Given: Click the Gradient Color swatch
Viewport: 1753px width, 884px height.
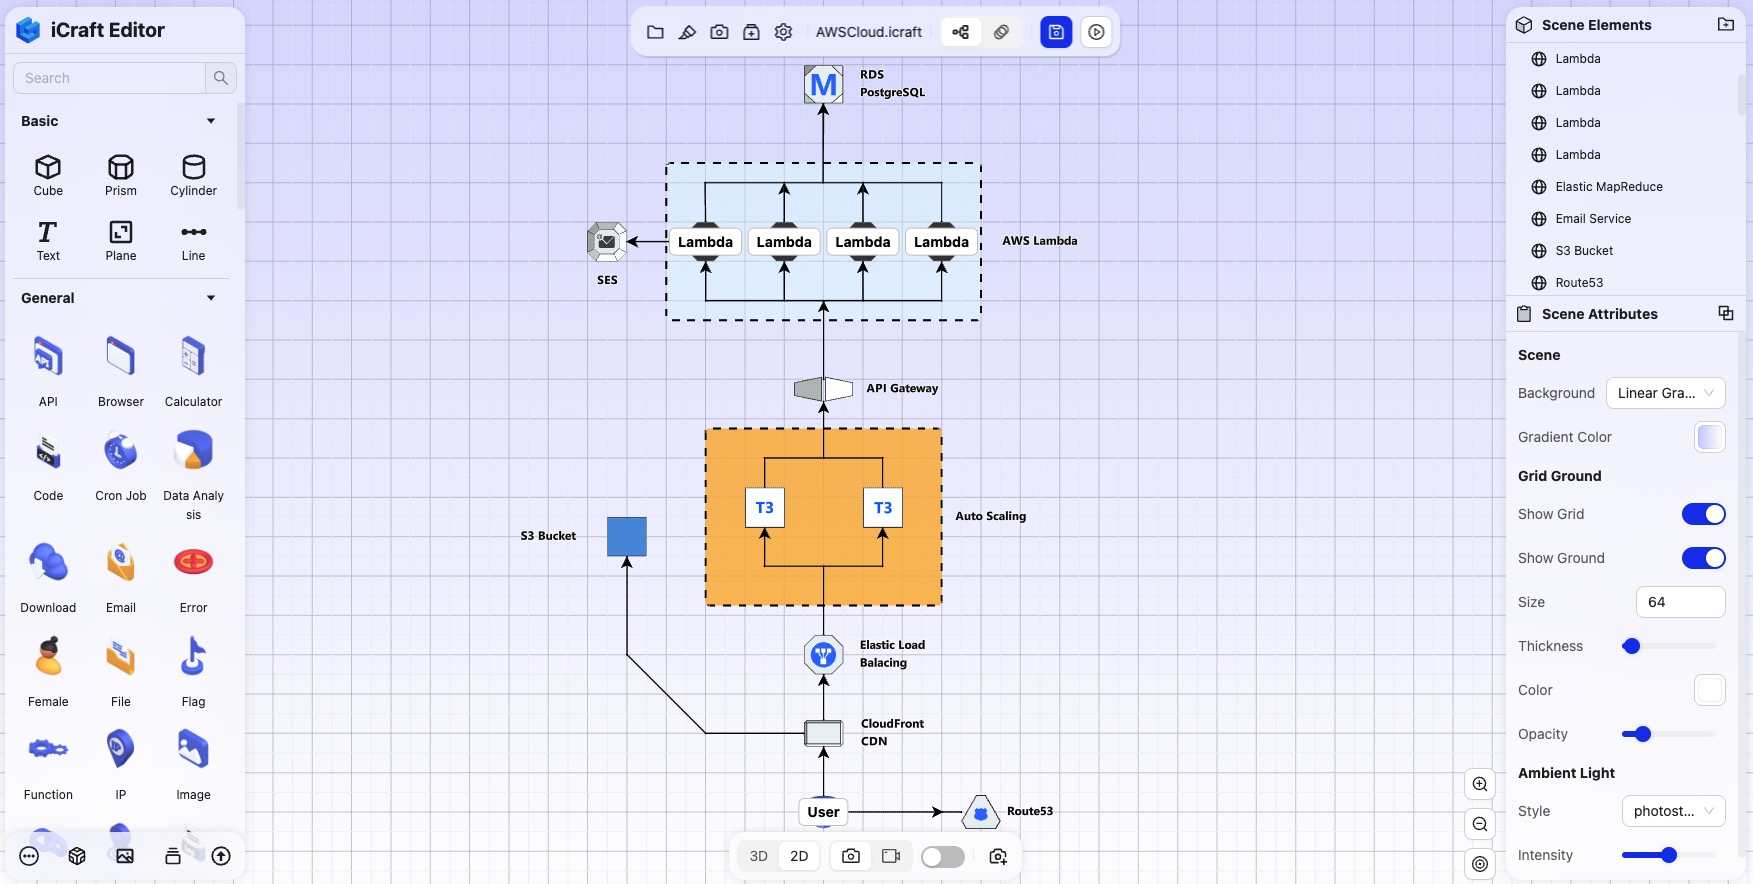Looking at the screenshot, I should pyautogui.click(x=1710, y=437).
